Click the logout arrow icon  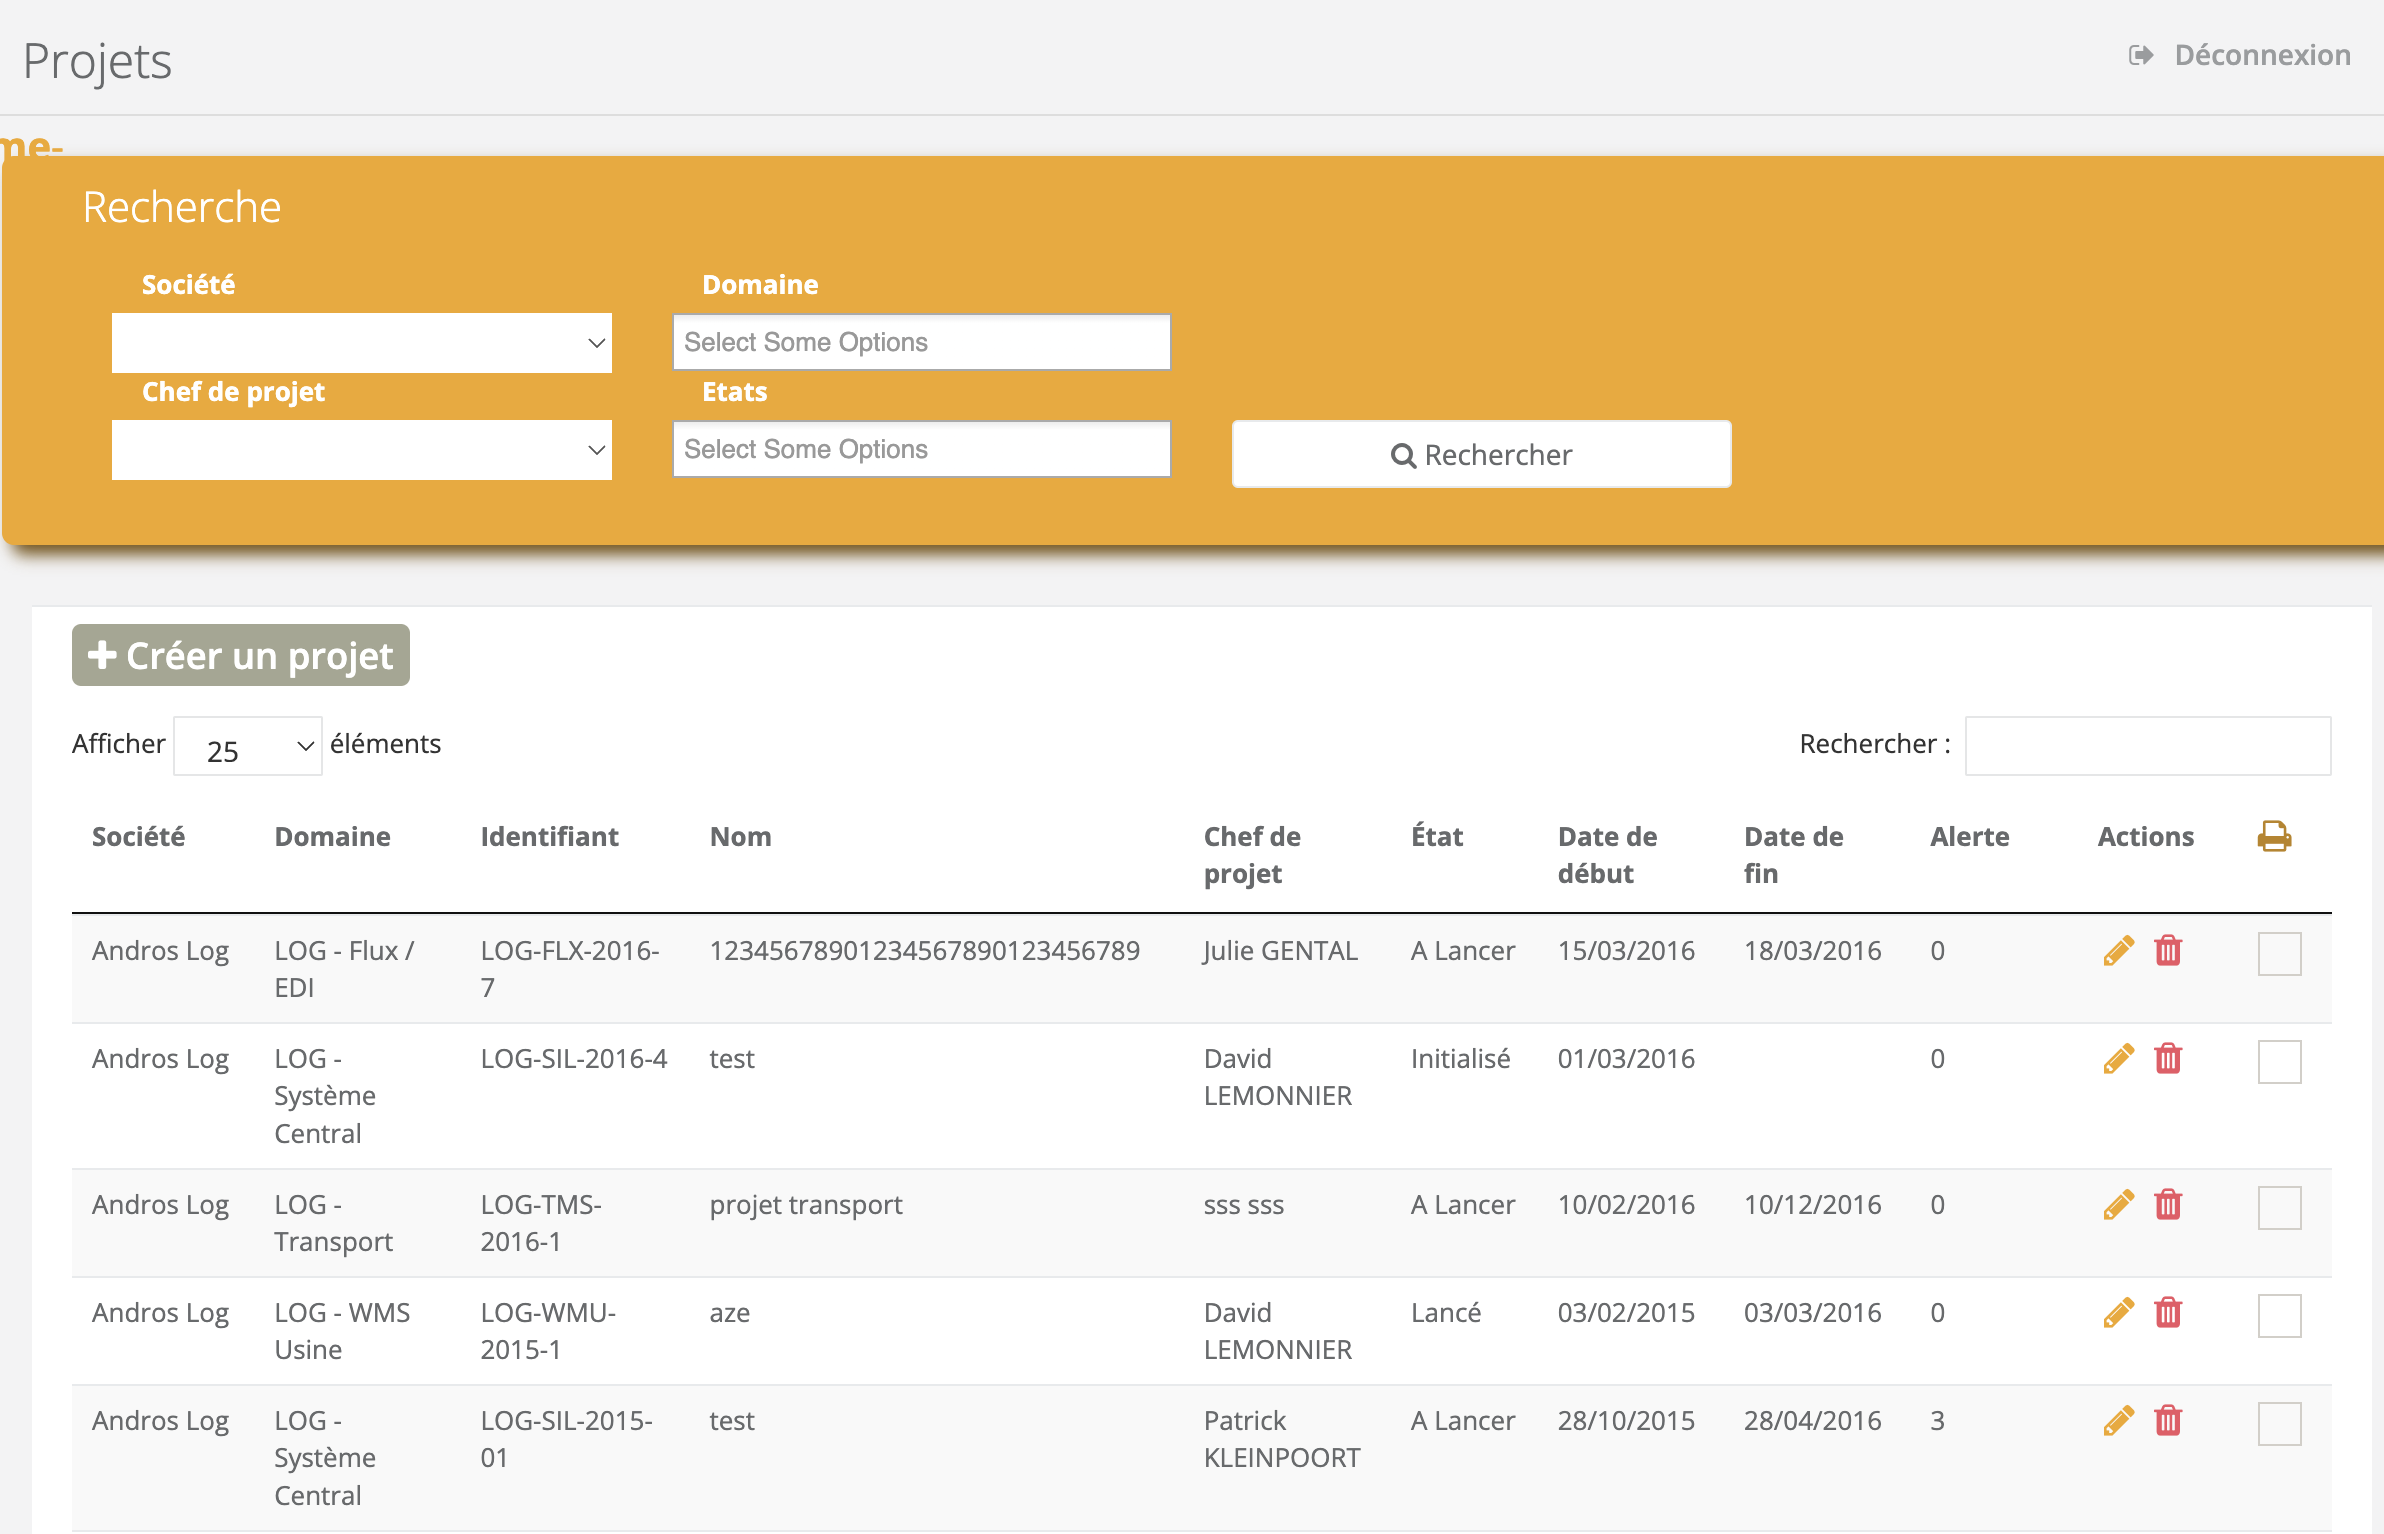tap(2140, 55)
